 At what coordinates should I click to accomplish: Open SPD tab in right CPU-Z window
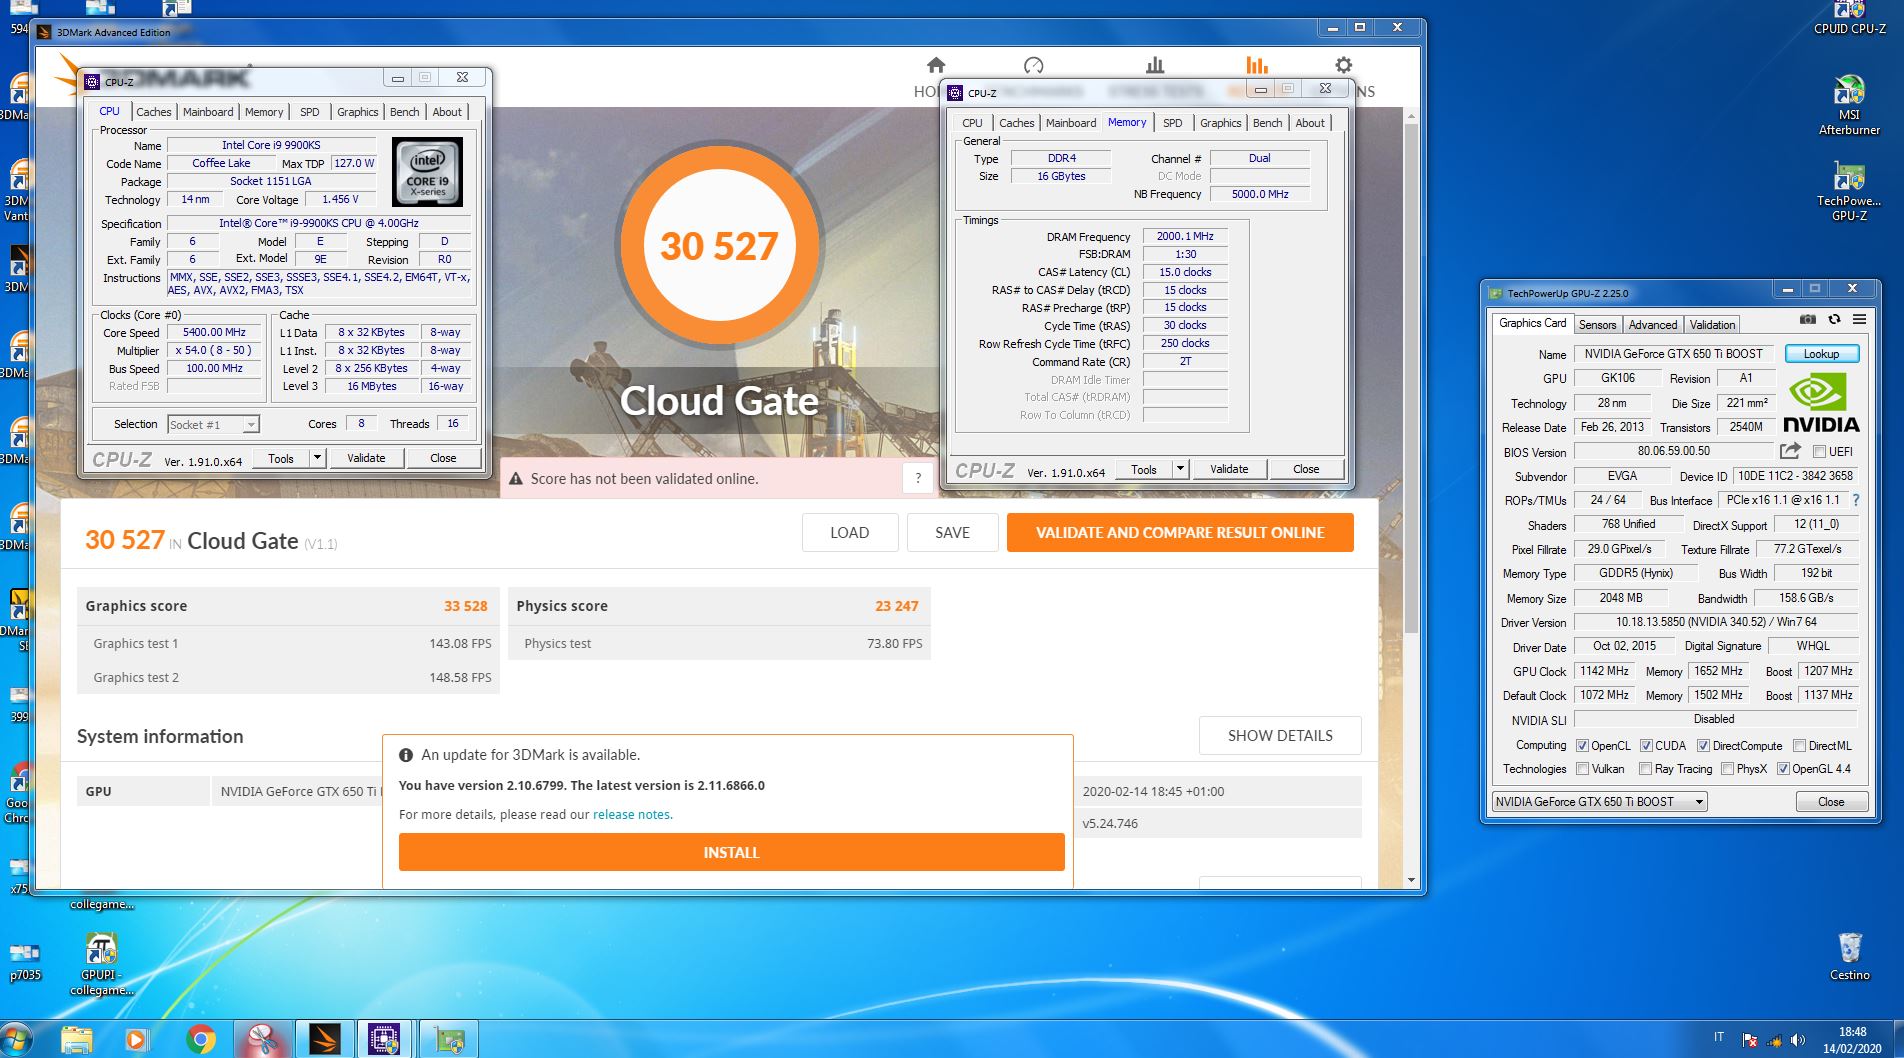point(1172,123)
